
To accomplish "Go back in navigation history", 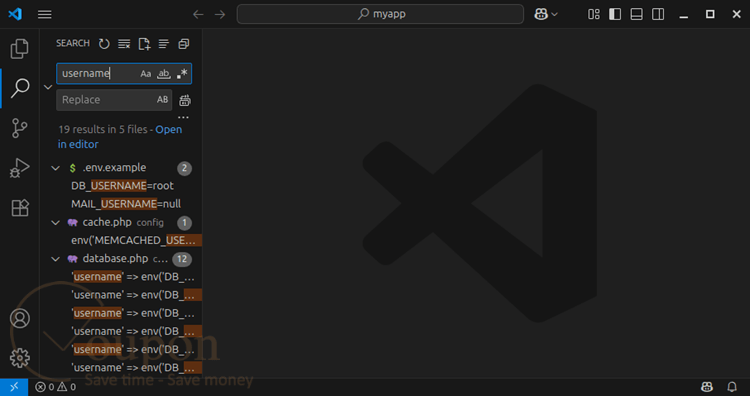I will (198, 14).
